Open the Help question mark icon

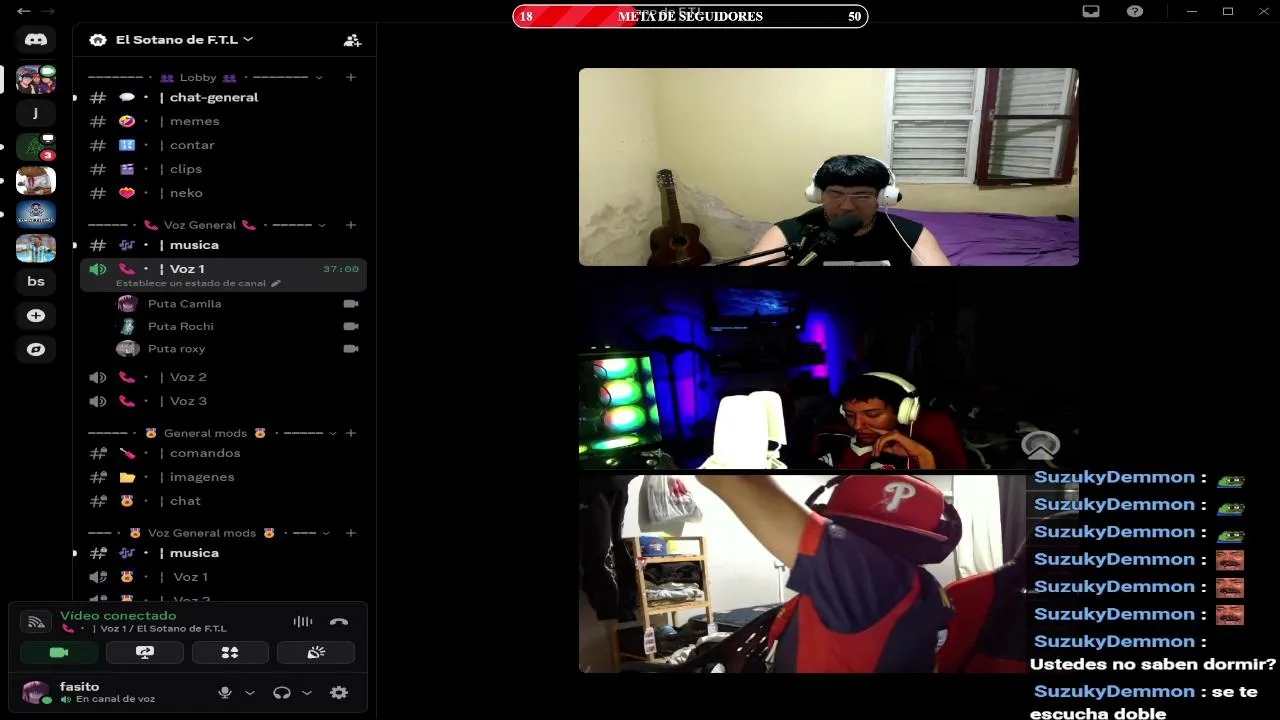point(1135,11)
